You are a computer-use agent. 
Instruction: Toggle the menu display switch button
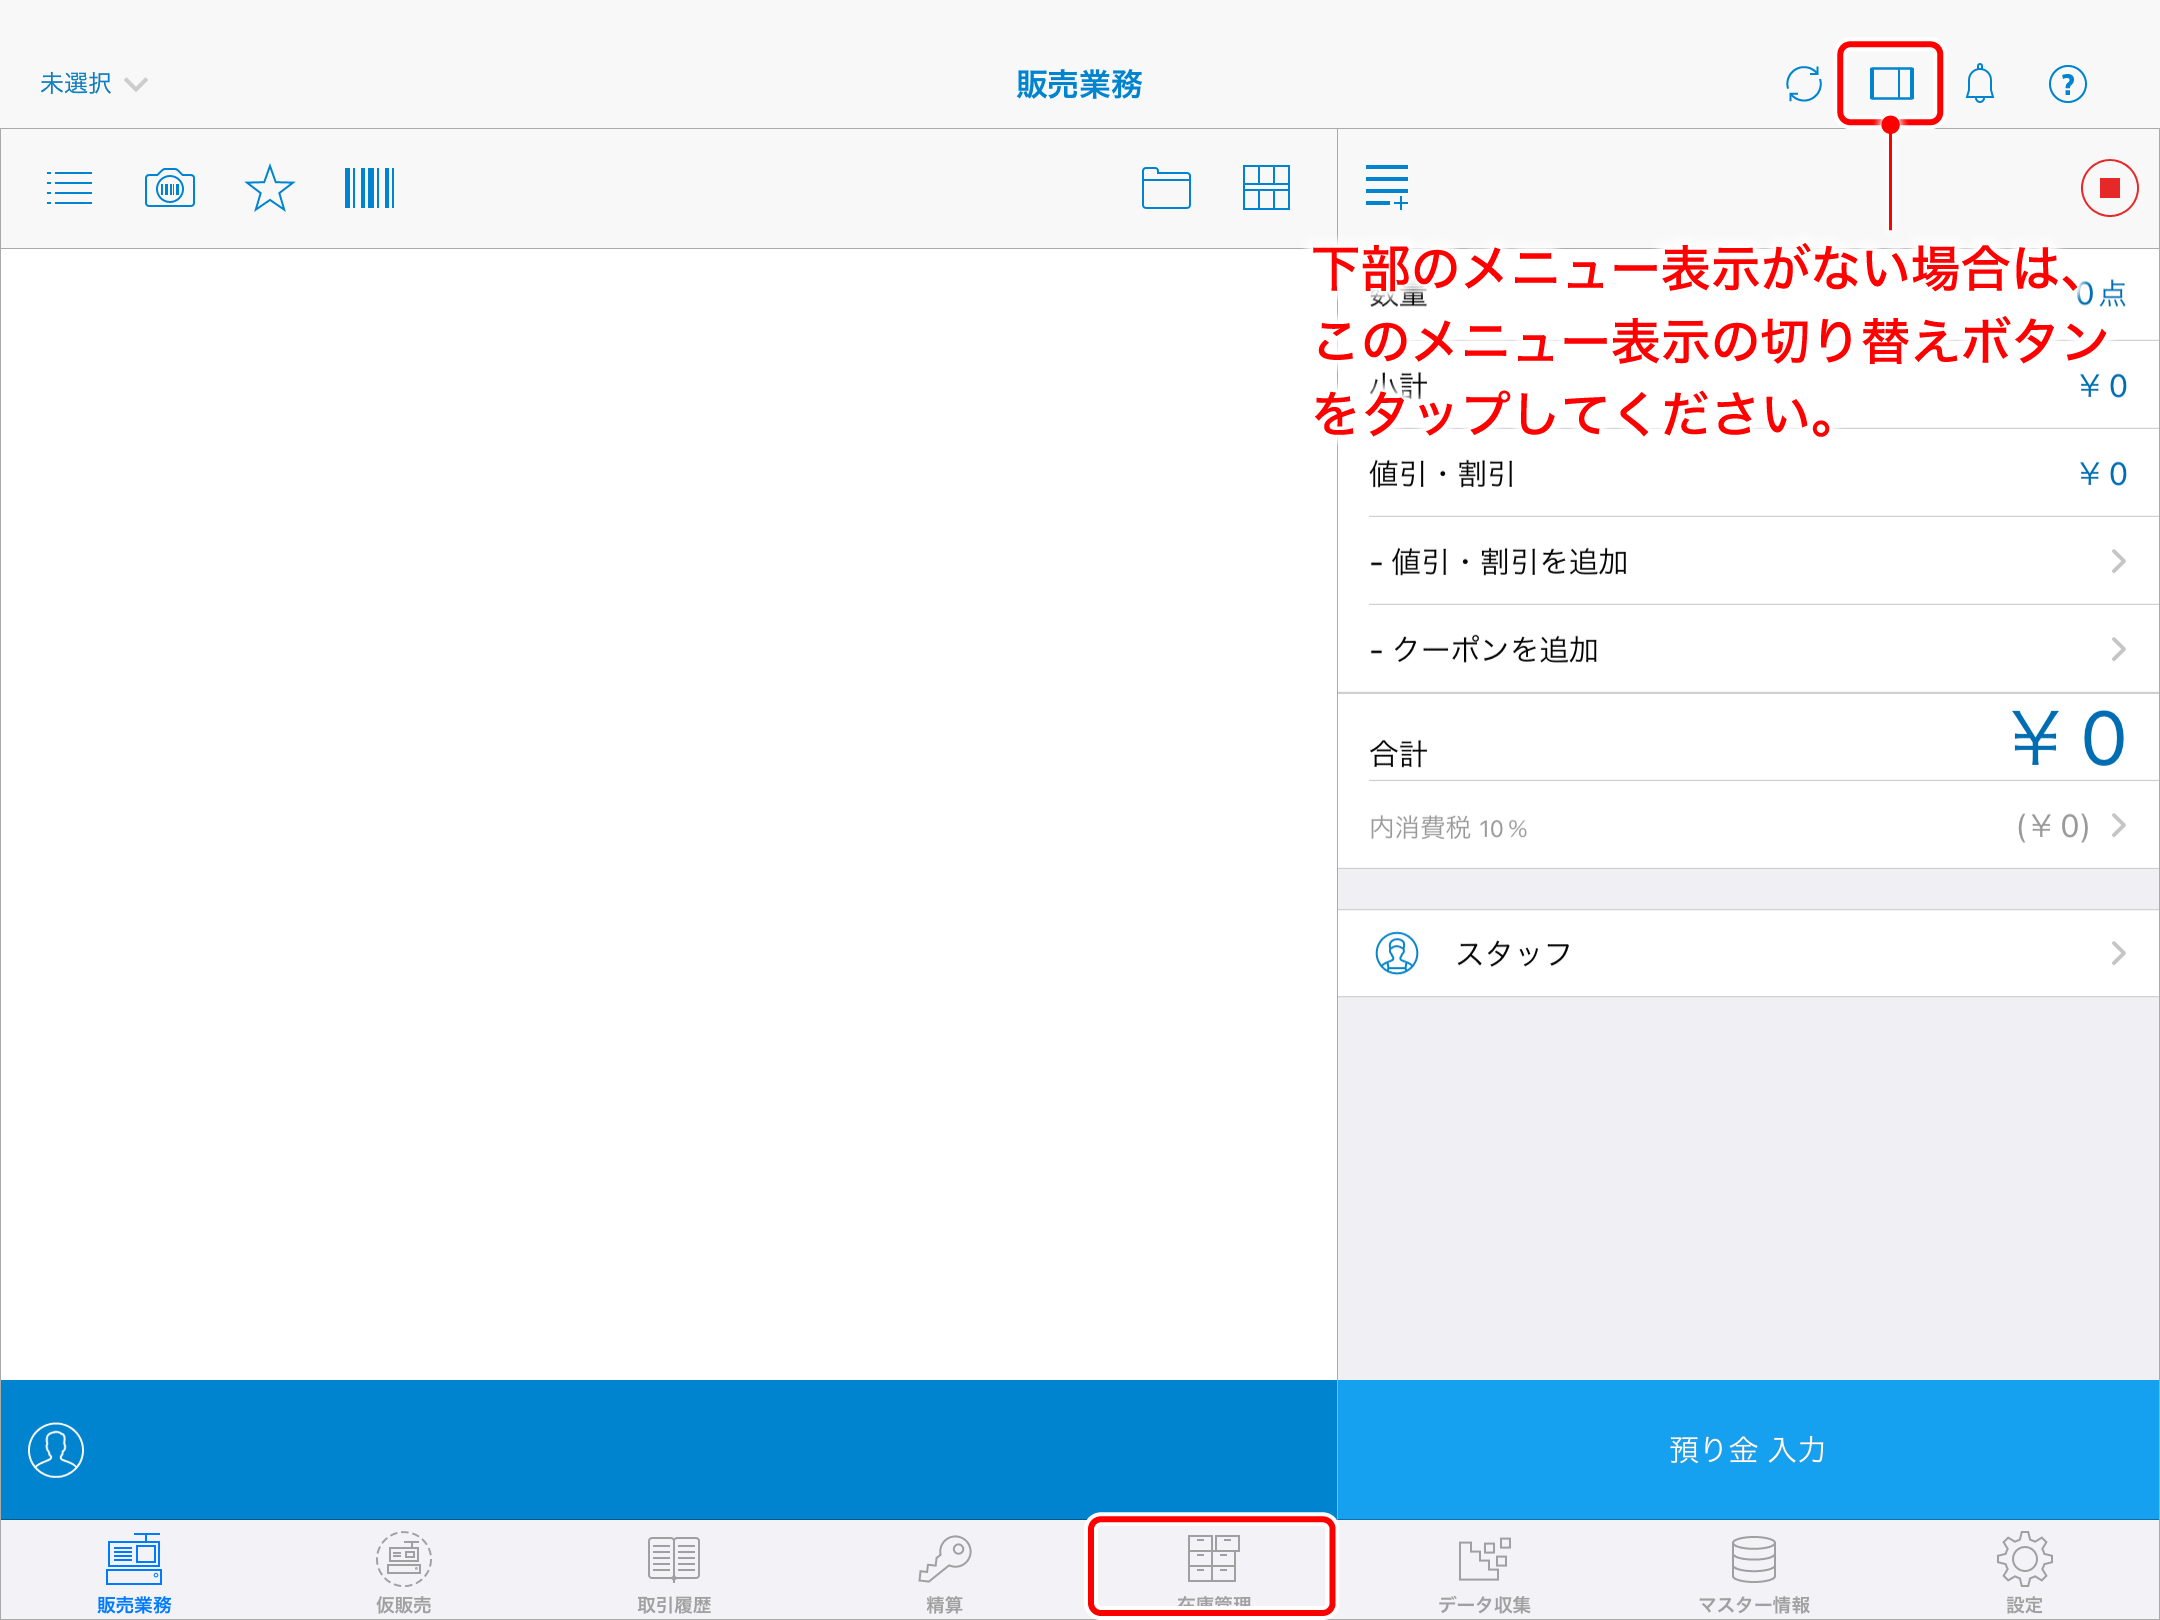pos(1890,84)
